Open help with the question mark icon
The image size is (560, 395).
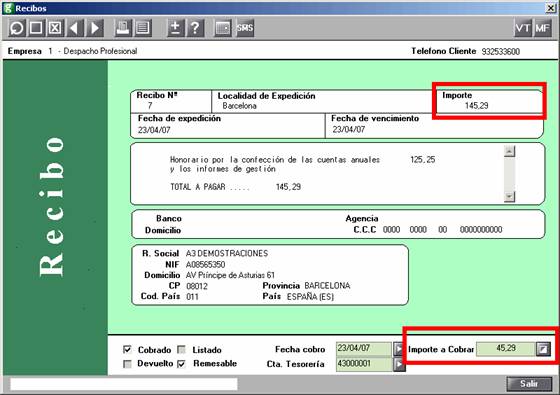195,28
